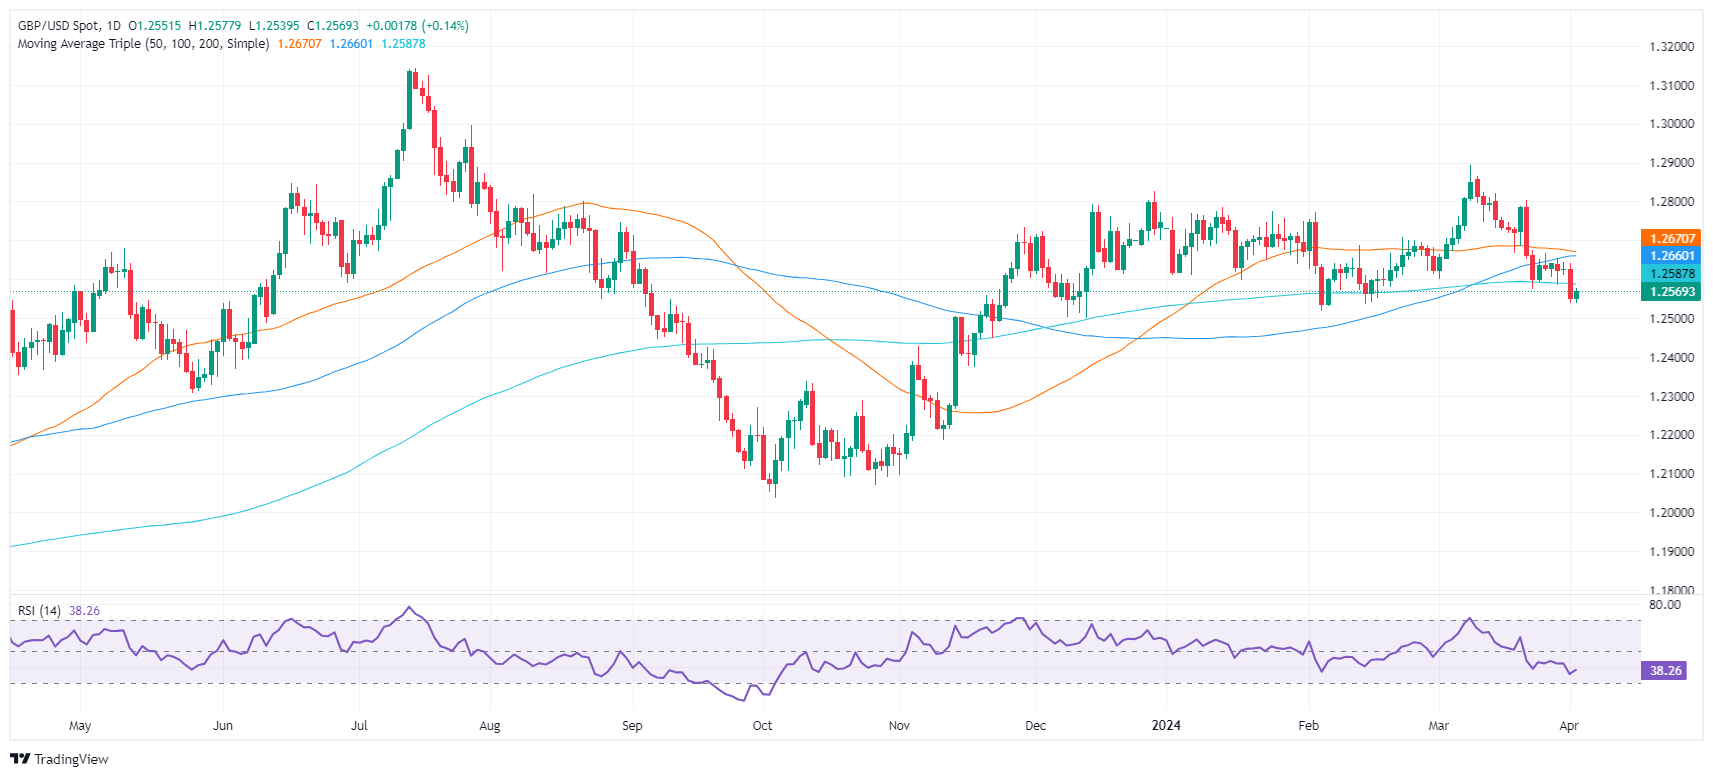
Task: Click the 80.00 RSI scale label
Action: point(1665,605)
